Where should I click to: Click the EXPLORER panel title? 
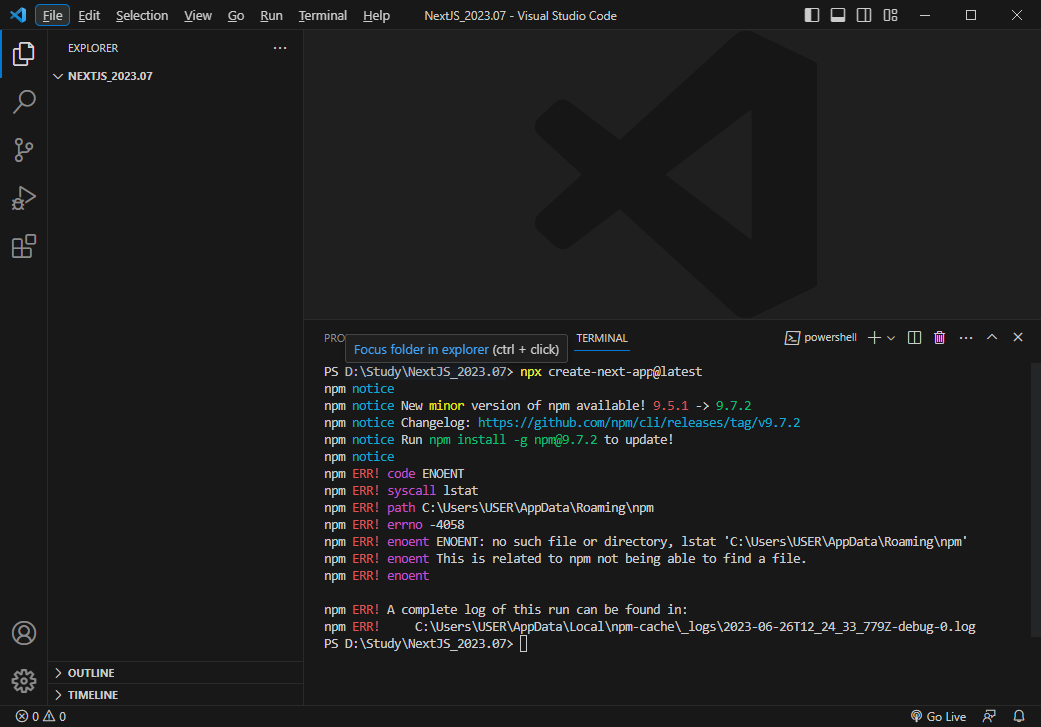[93, 48]
